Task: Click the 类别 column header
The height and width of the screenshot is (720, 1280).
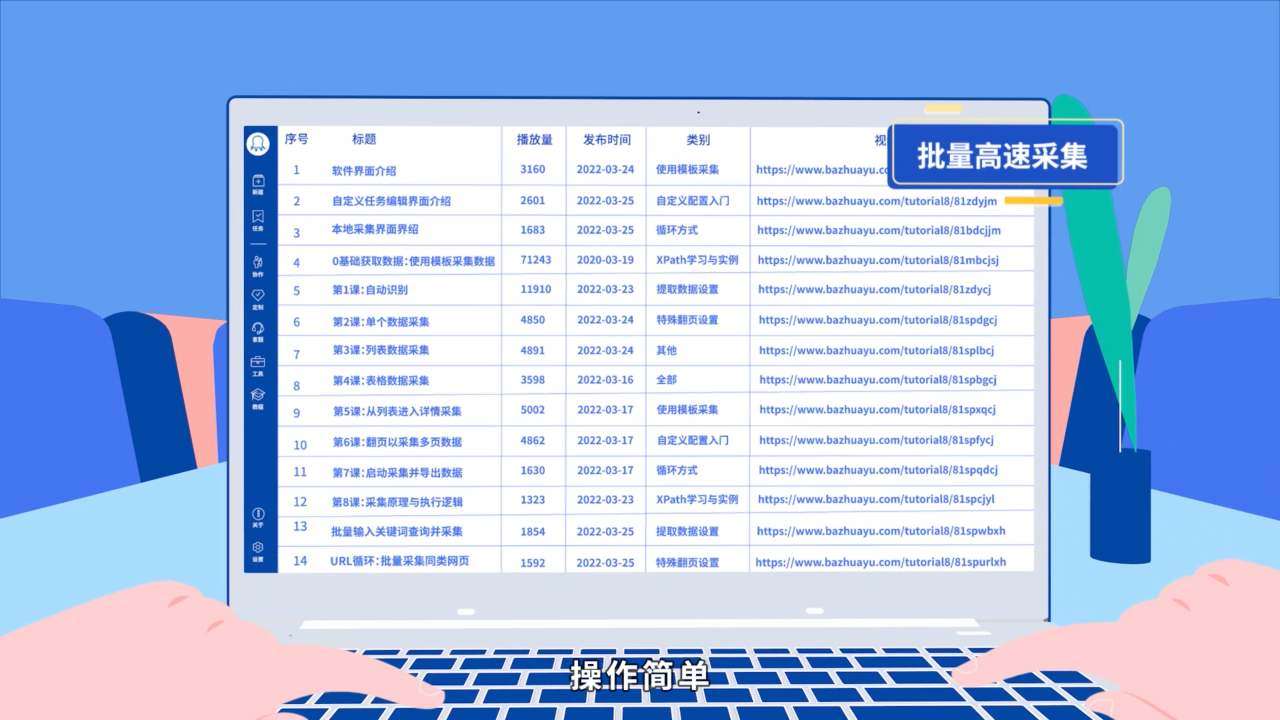Action: pyautogui.click(x=698, y=140)
